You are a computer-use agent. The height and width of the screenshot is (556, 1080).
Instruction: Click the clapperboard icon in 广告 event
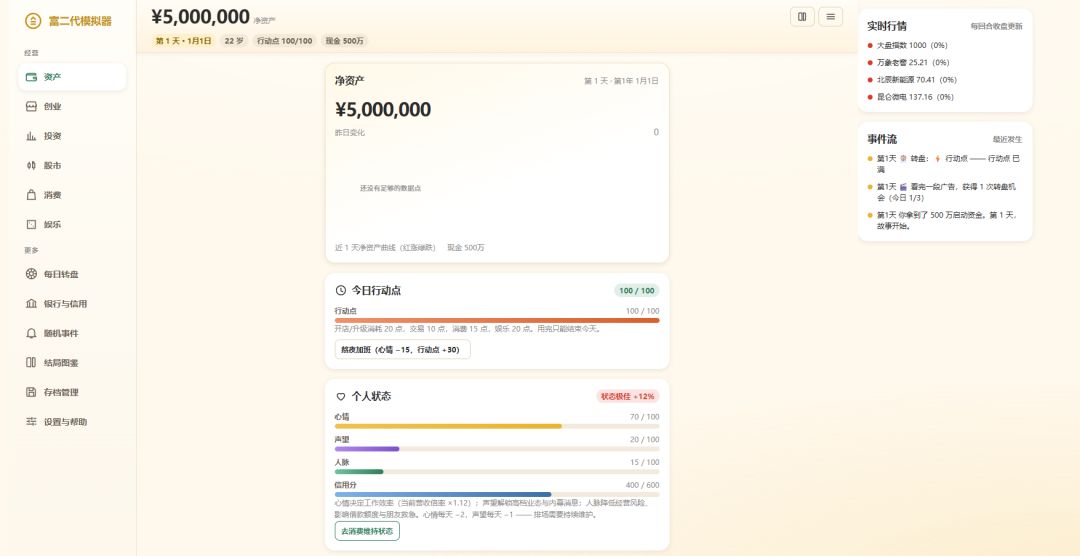click(x=904, y=187)
